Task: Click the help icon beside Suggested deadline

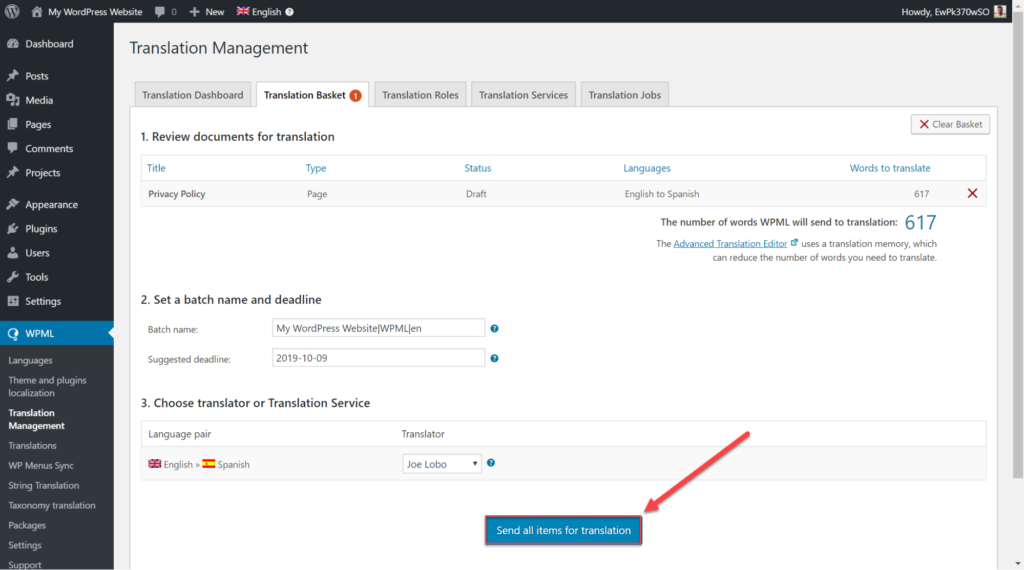Action: pyautogui.click(x=494, y=358)
